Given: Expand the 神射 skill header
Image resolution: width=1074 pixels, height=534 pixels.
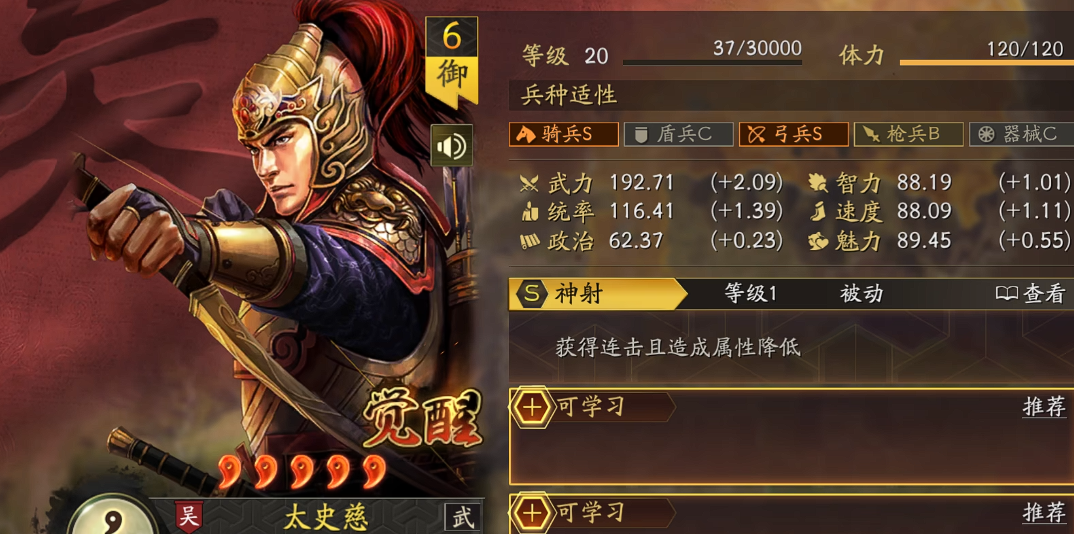Looking at the screenshot, I should (791, 294).
